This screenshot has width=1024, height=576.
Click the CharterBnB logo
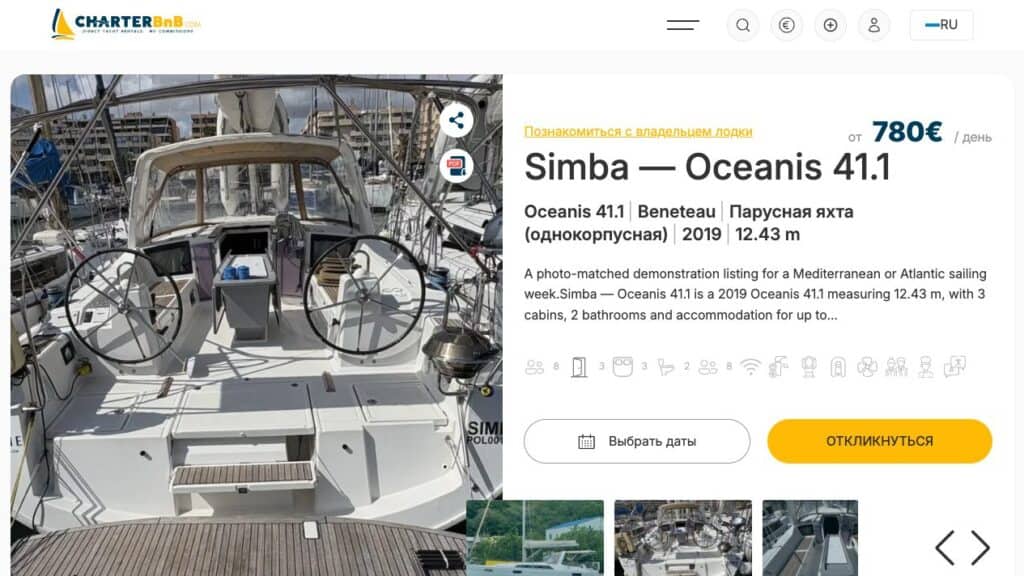click(126, 24)
